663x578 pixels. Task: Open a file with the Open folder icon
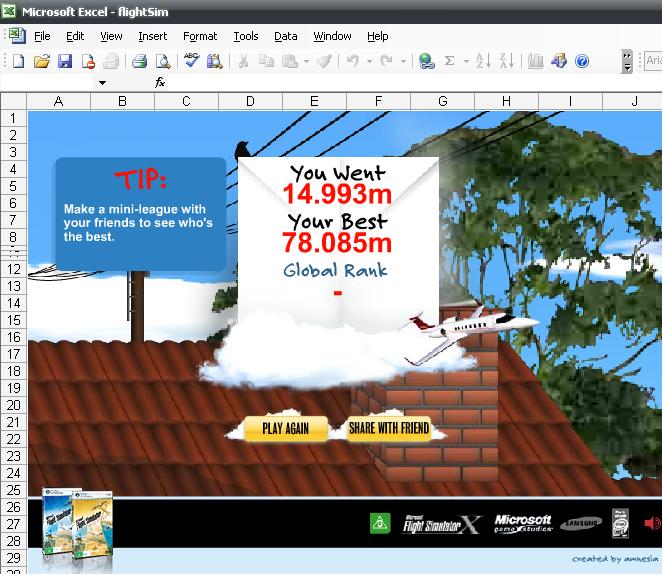point(42,61)
